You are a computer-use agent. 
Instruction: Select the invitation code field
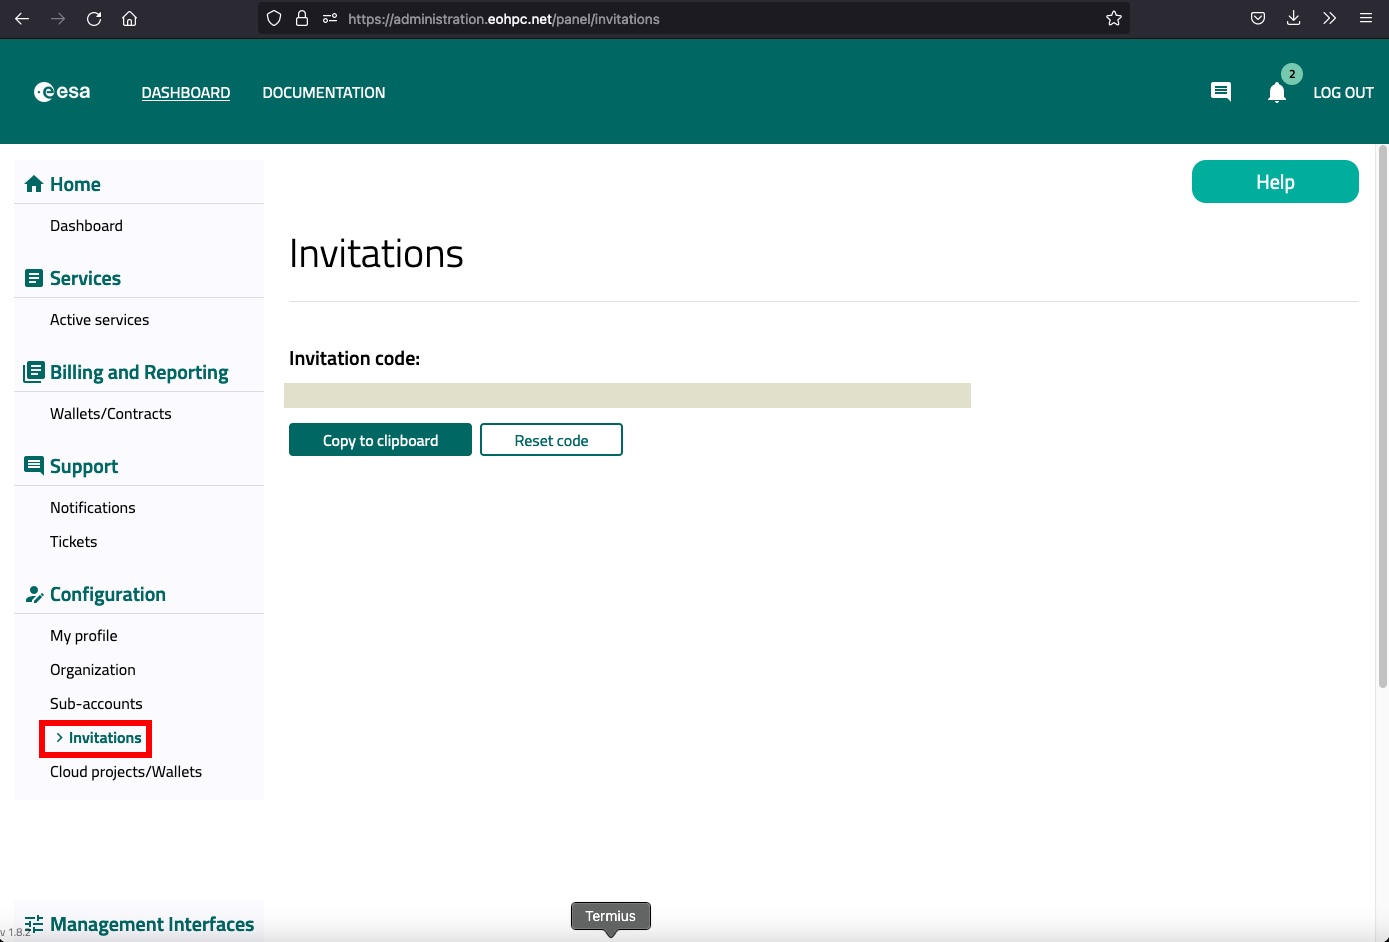click(627, 395)
